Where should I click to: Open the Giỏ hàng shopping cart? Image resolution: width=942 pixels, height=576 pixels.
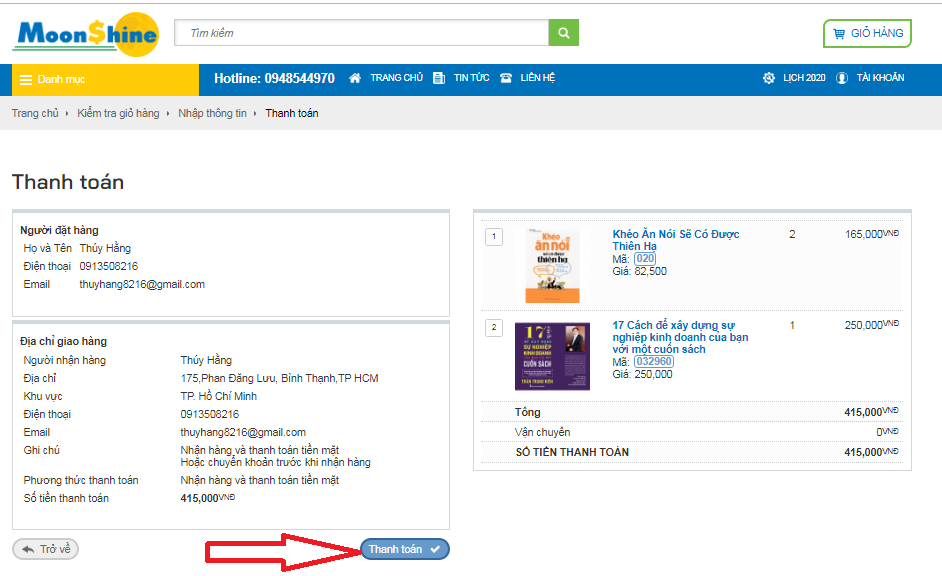click(x=867, y=33)
